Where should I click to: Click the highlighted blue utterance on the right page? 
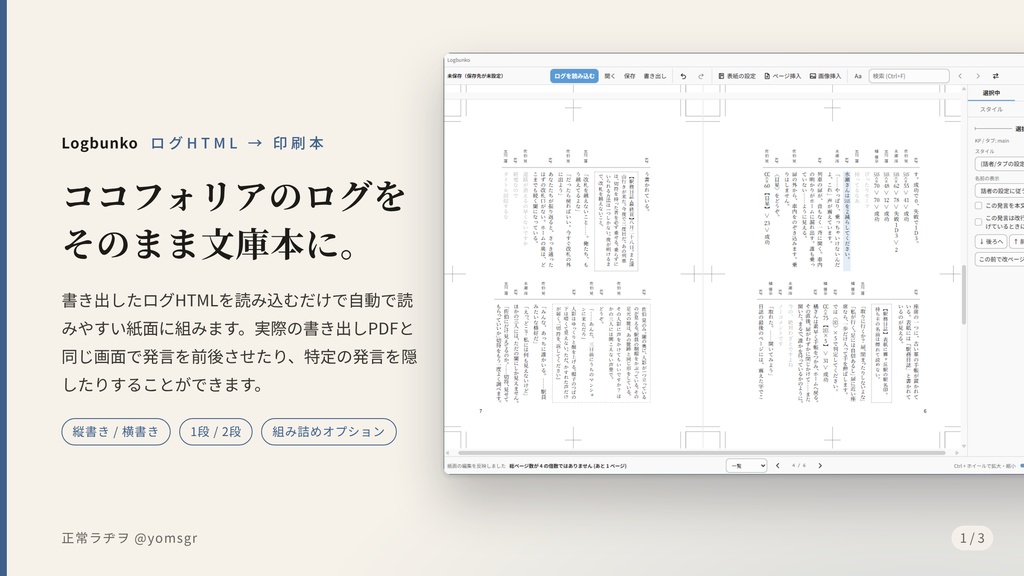point(847,221)
